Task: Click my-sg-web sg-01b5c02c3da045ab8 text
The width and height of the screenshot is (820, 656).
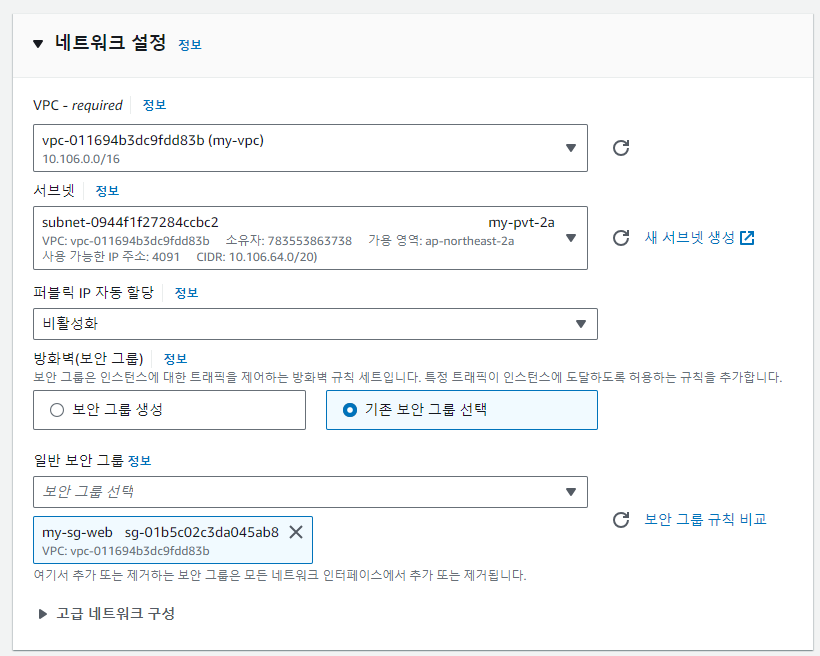Action: (x=161, y=533)
